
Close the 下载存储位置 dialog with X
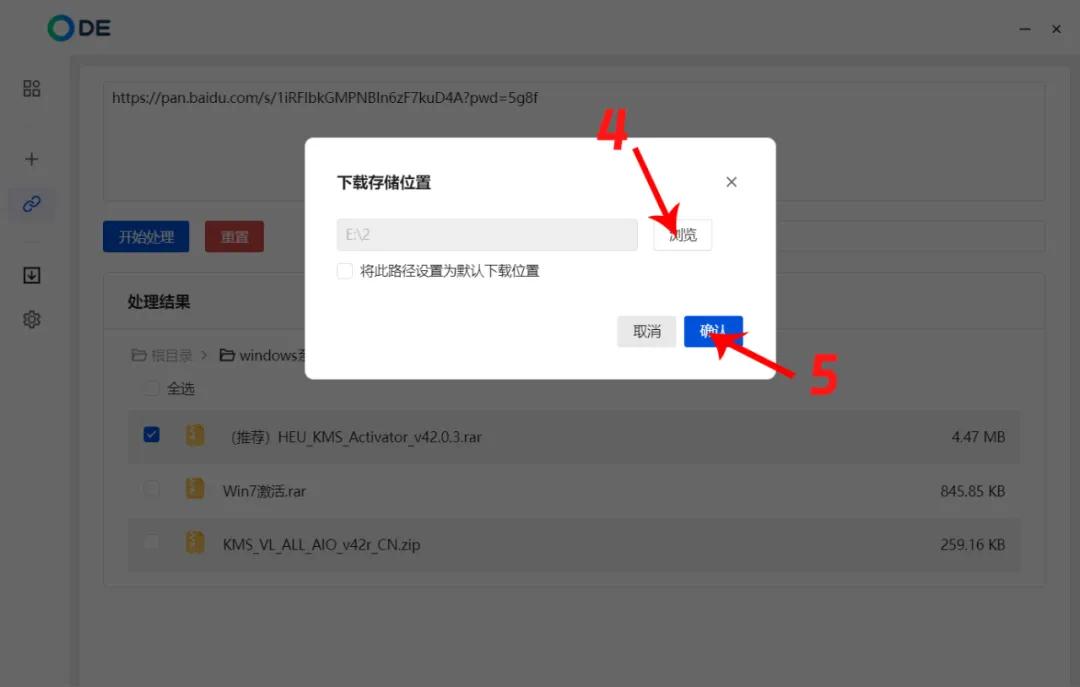[731, 182]
